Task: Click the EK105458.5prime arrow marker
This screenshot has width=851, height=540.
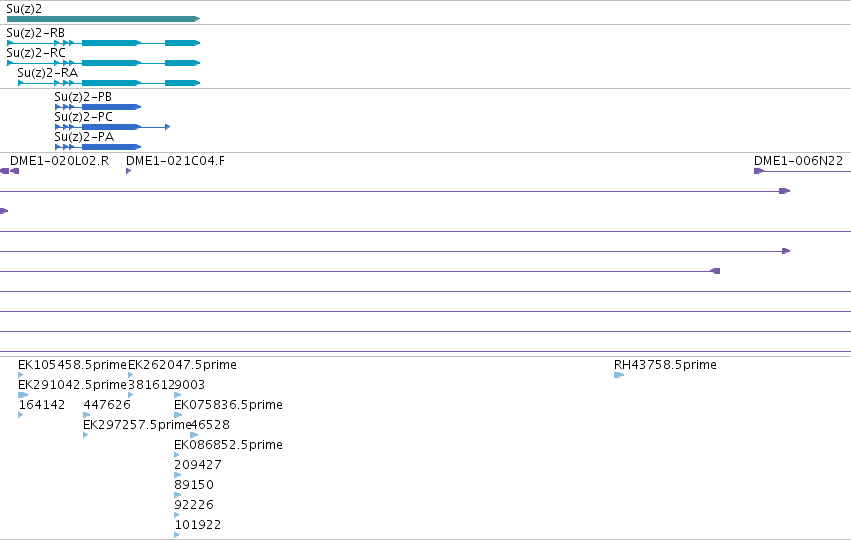Action: (x=21, y=375)
